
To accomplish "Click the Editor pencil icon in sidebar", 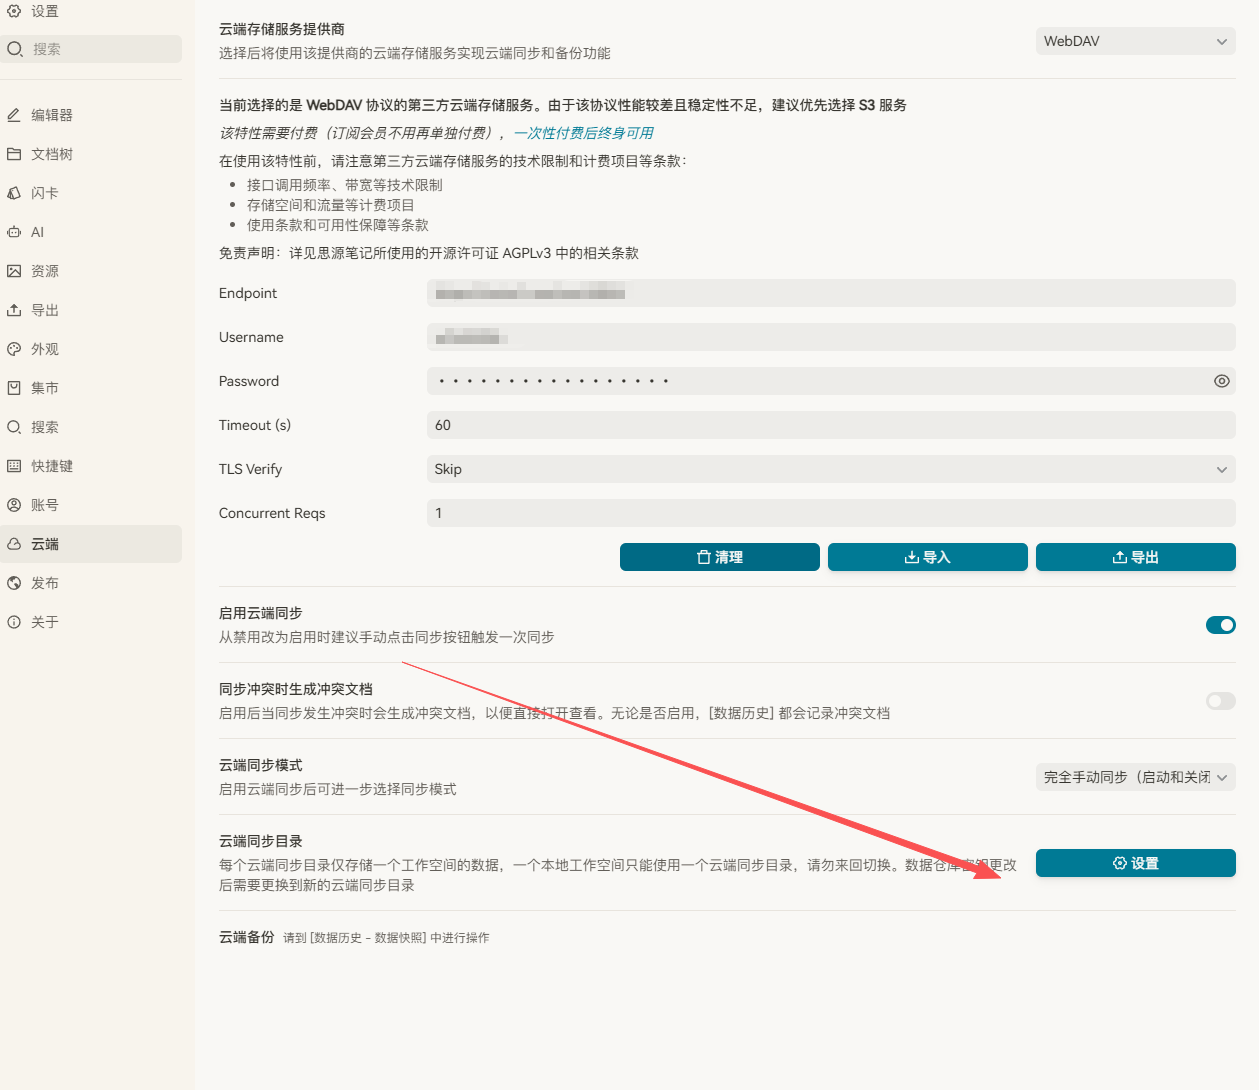I will 14,115.
